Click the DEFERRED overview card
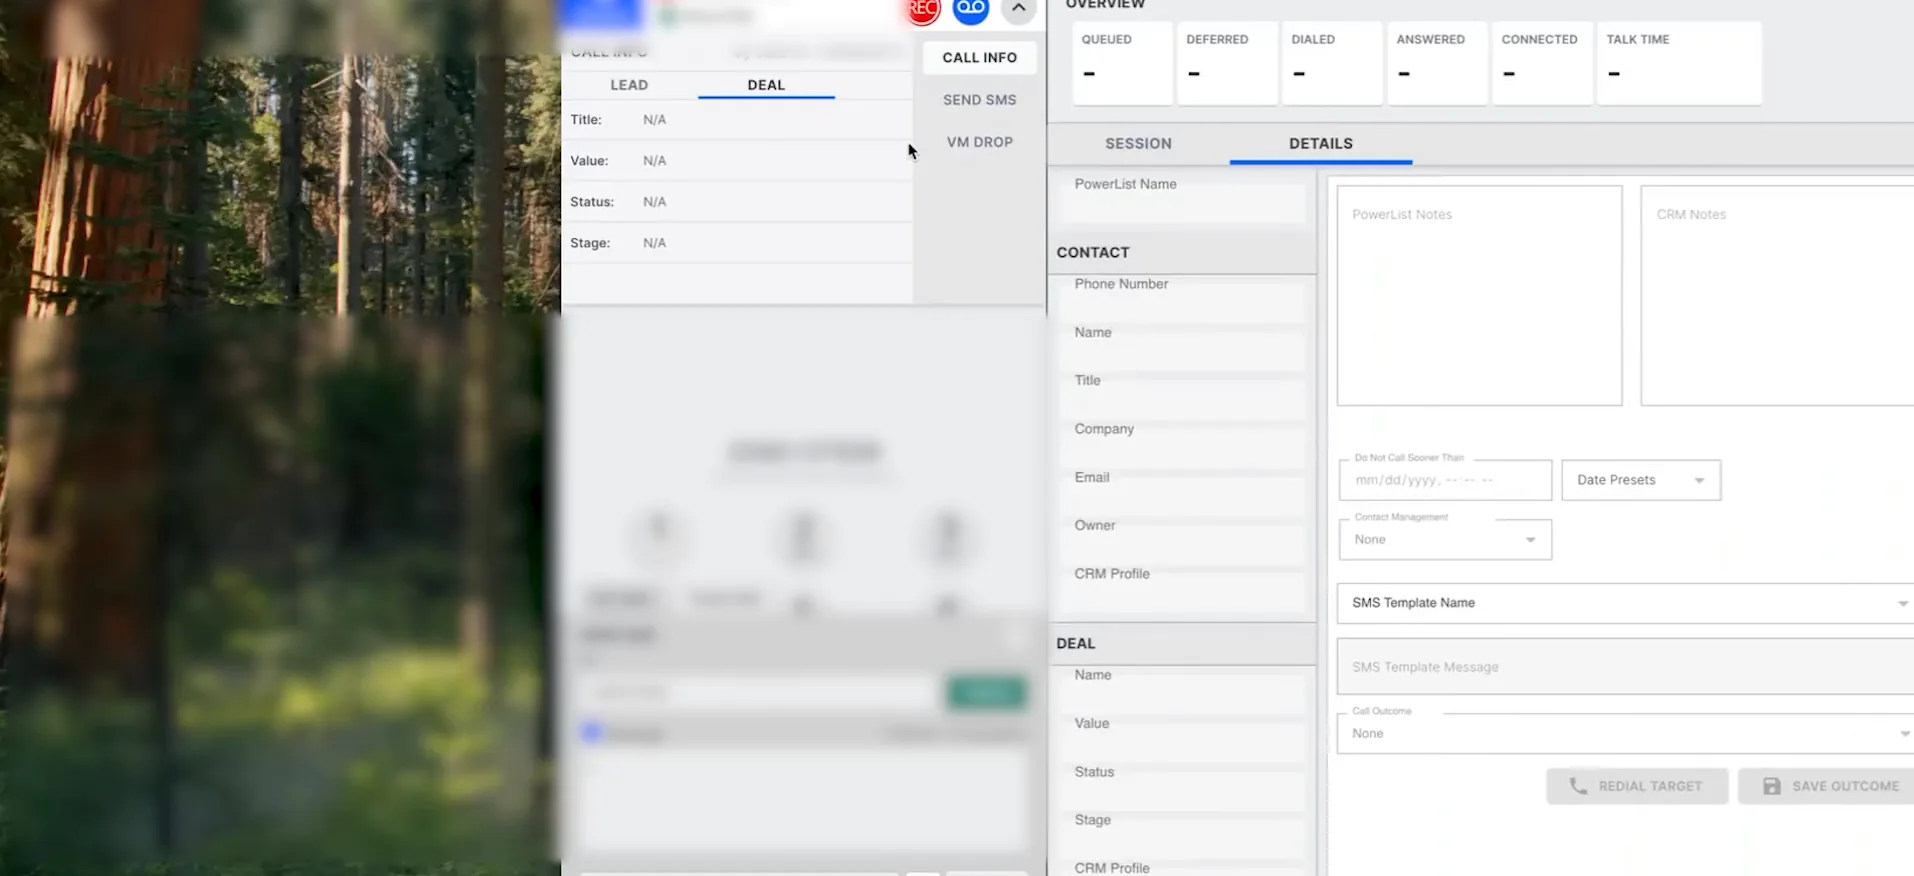The width and height of the screenshot is (1914, 876). [x=1227, y=63]
